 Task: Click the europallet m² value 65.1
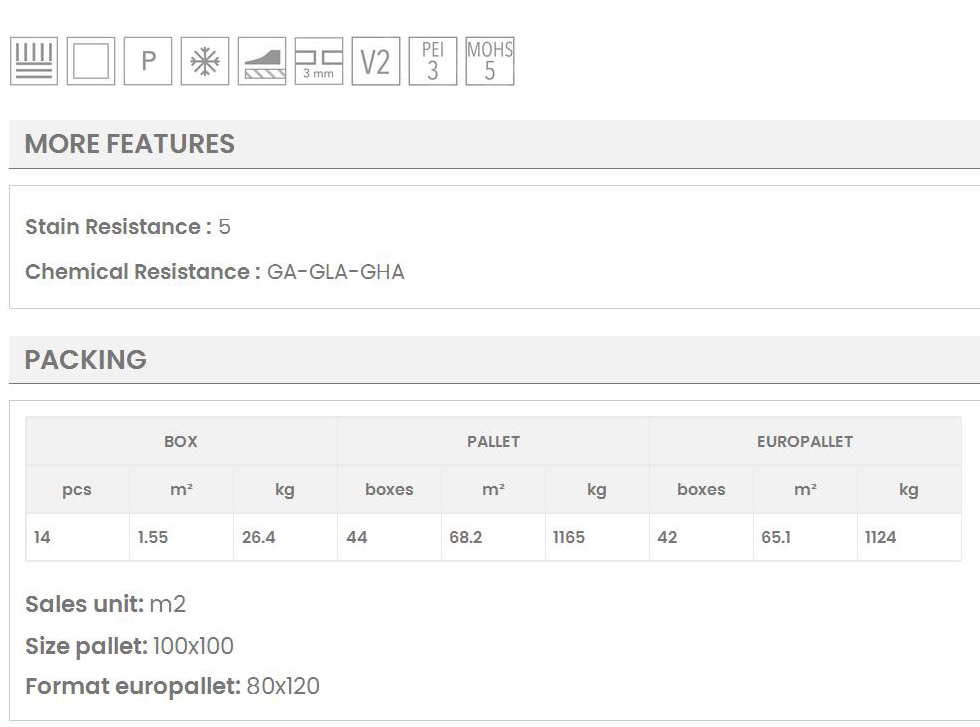(775, 537)
